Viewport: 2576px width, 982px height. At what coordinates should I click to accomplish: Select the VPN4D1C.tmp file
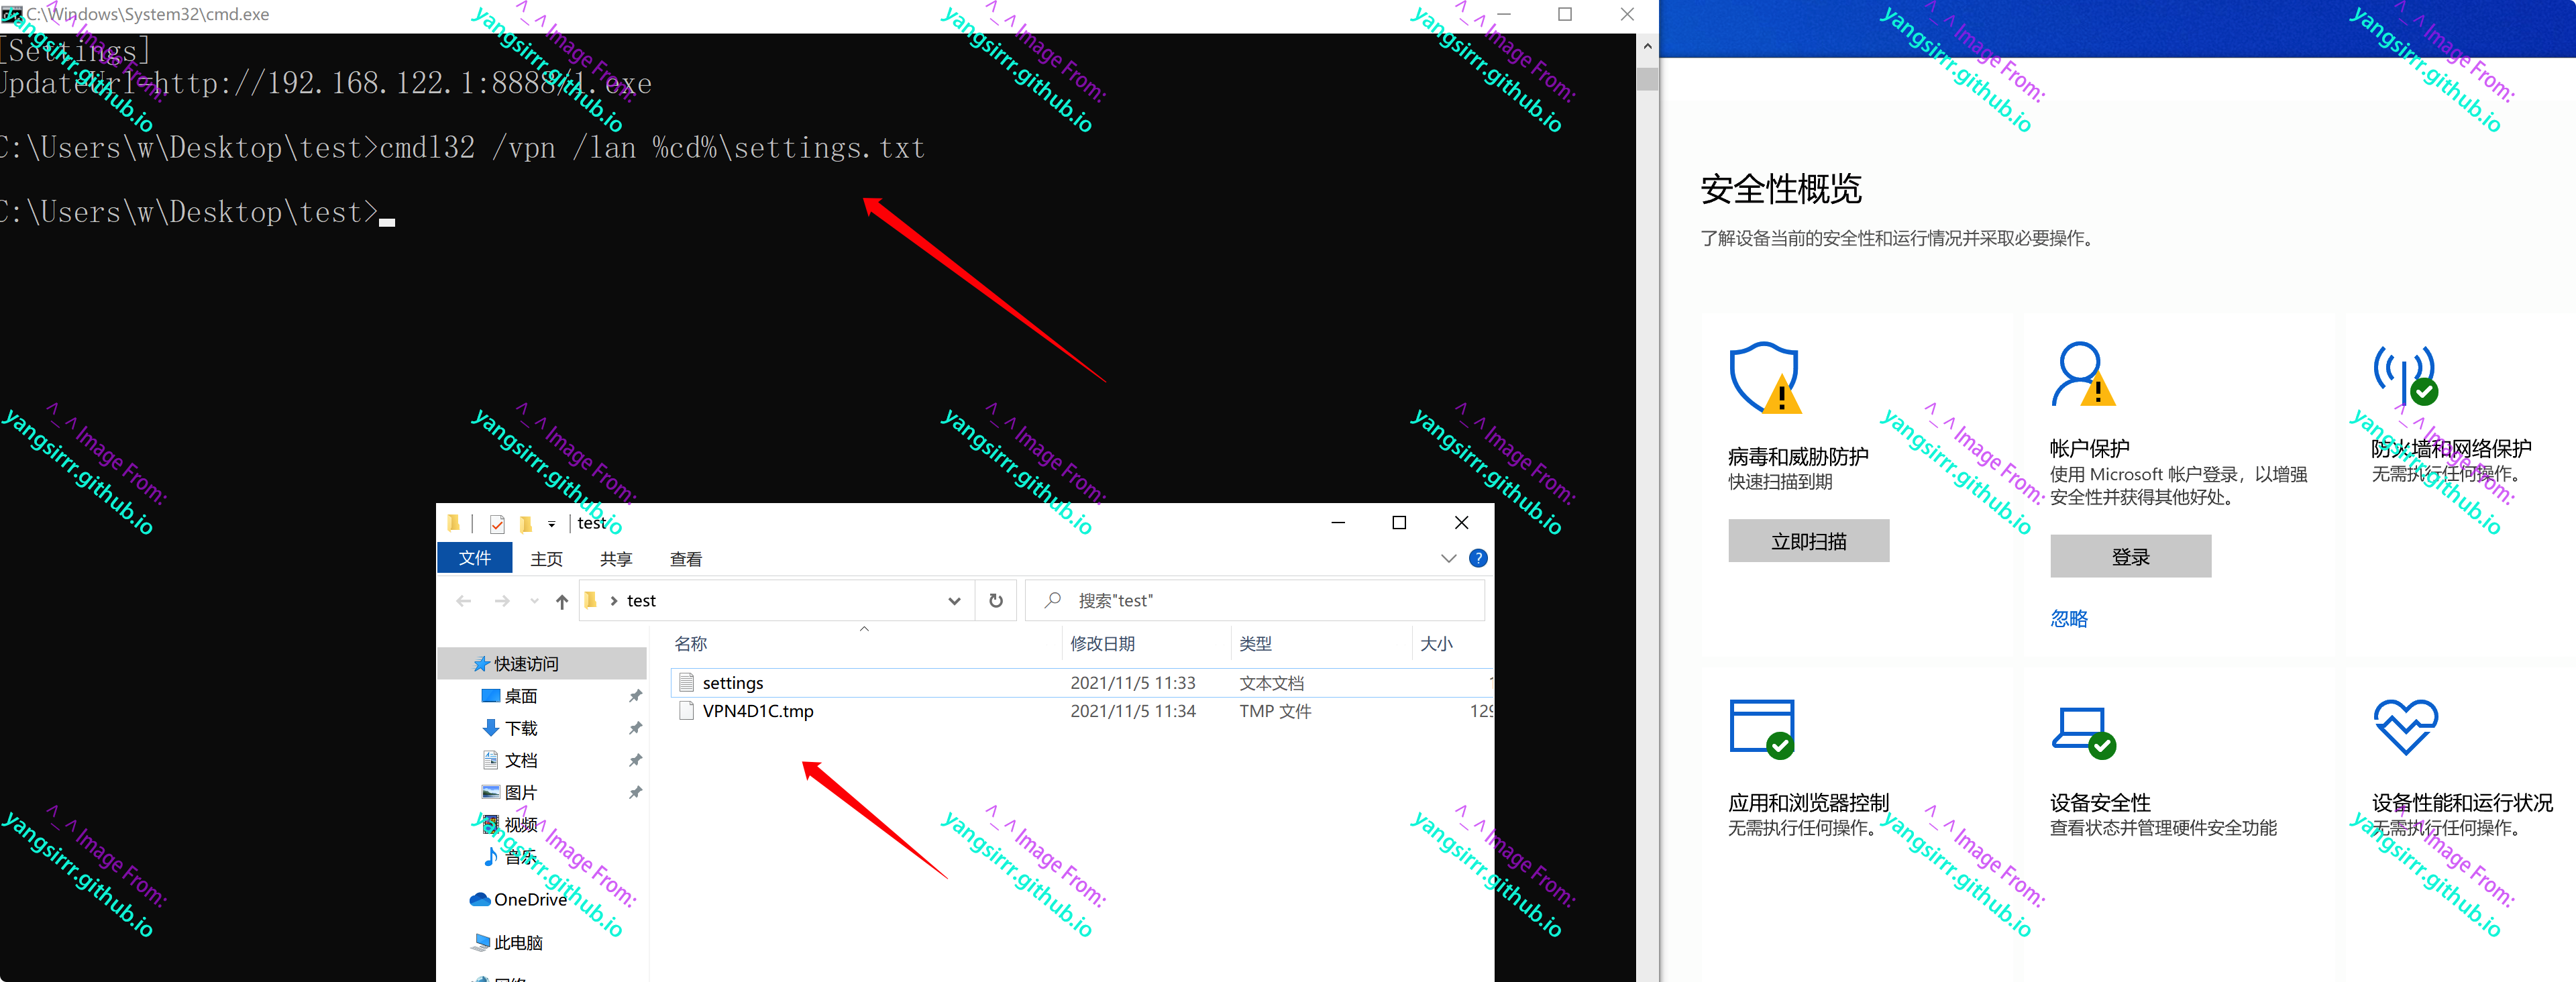pos(757,711)
